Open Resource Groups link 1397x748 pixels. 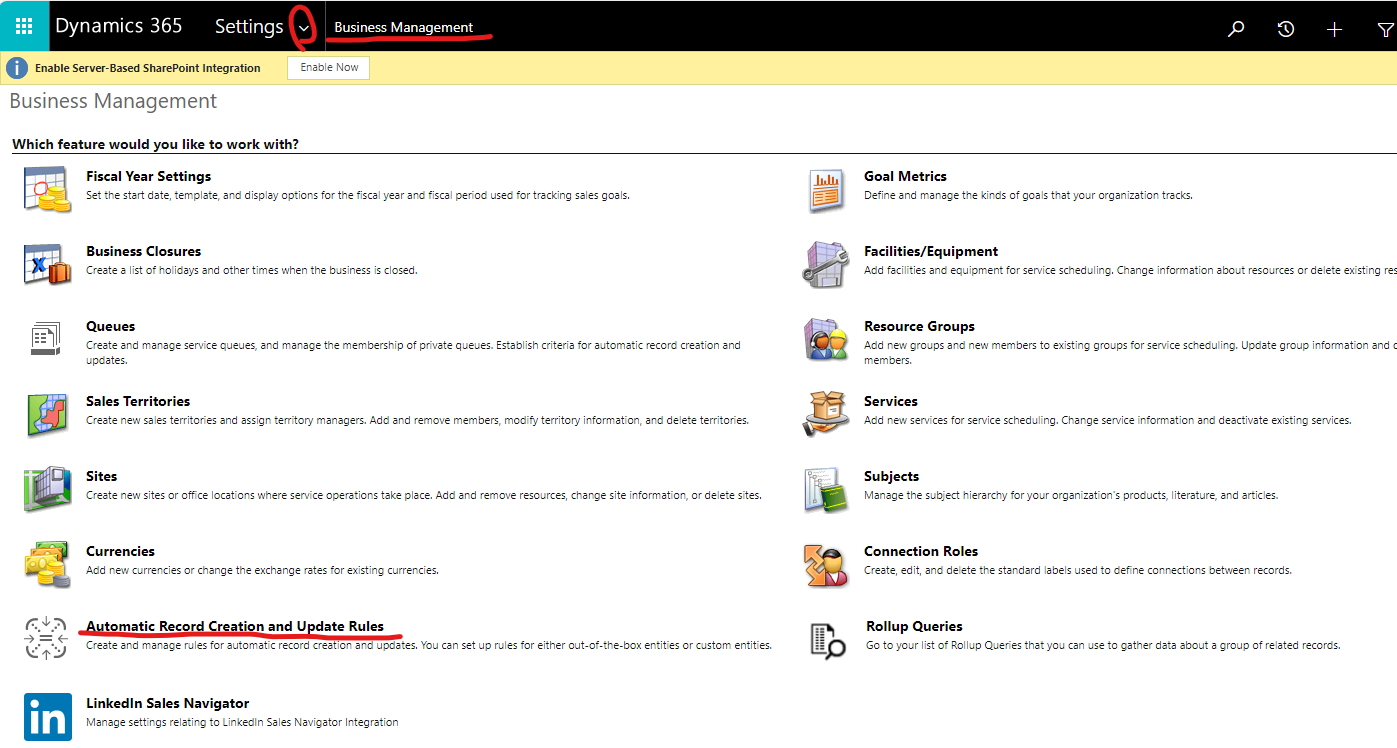(x=919, y=326)
